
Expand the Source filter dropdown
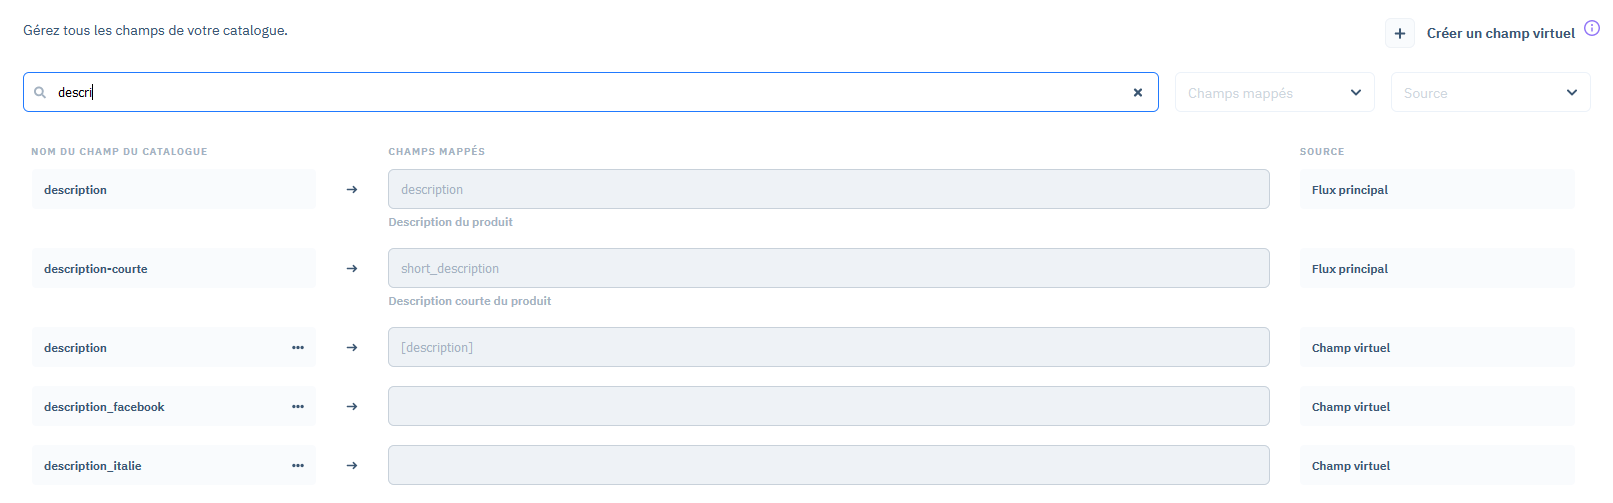(x=1490, y=93)
